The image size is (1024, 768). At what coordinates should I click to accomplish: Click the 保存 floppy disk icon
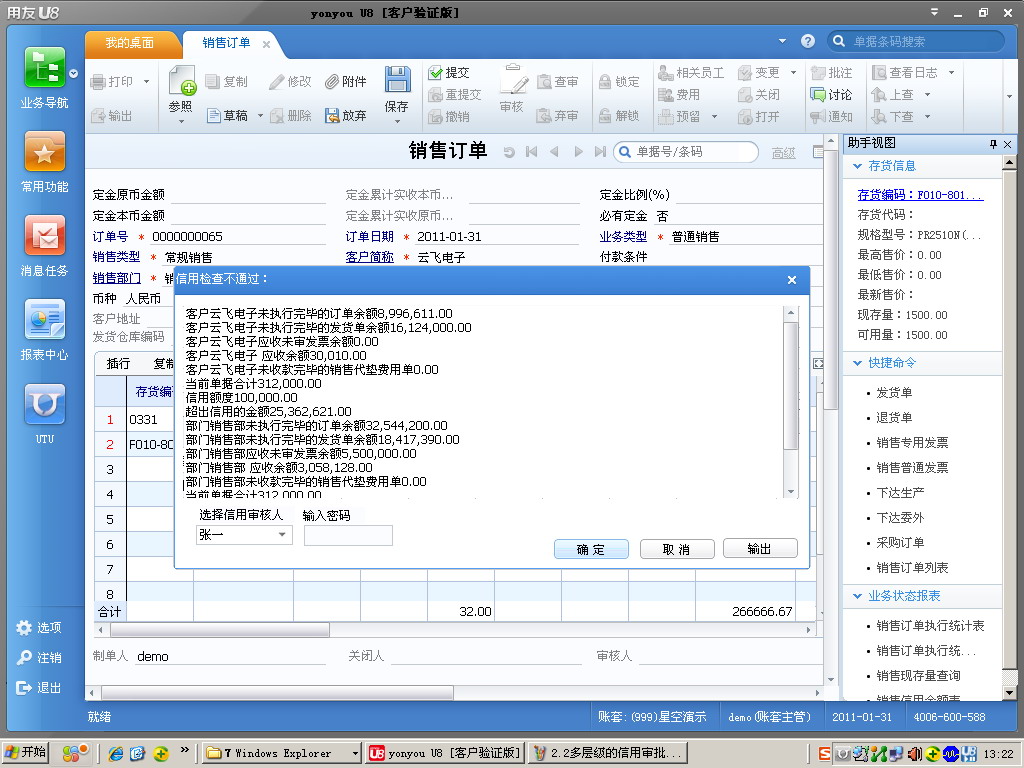397,79
